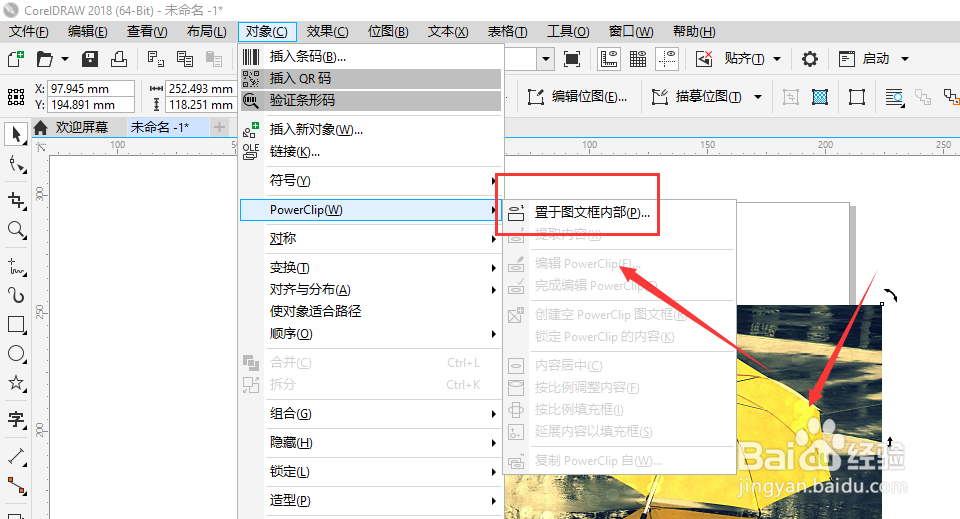The height and width of the screenshot is (519, 960).
Task: Select the Zoom magnifier tool
Action: pos(16,230)
